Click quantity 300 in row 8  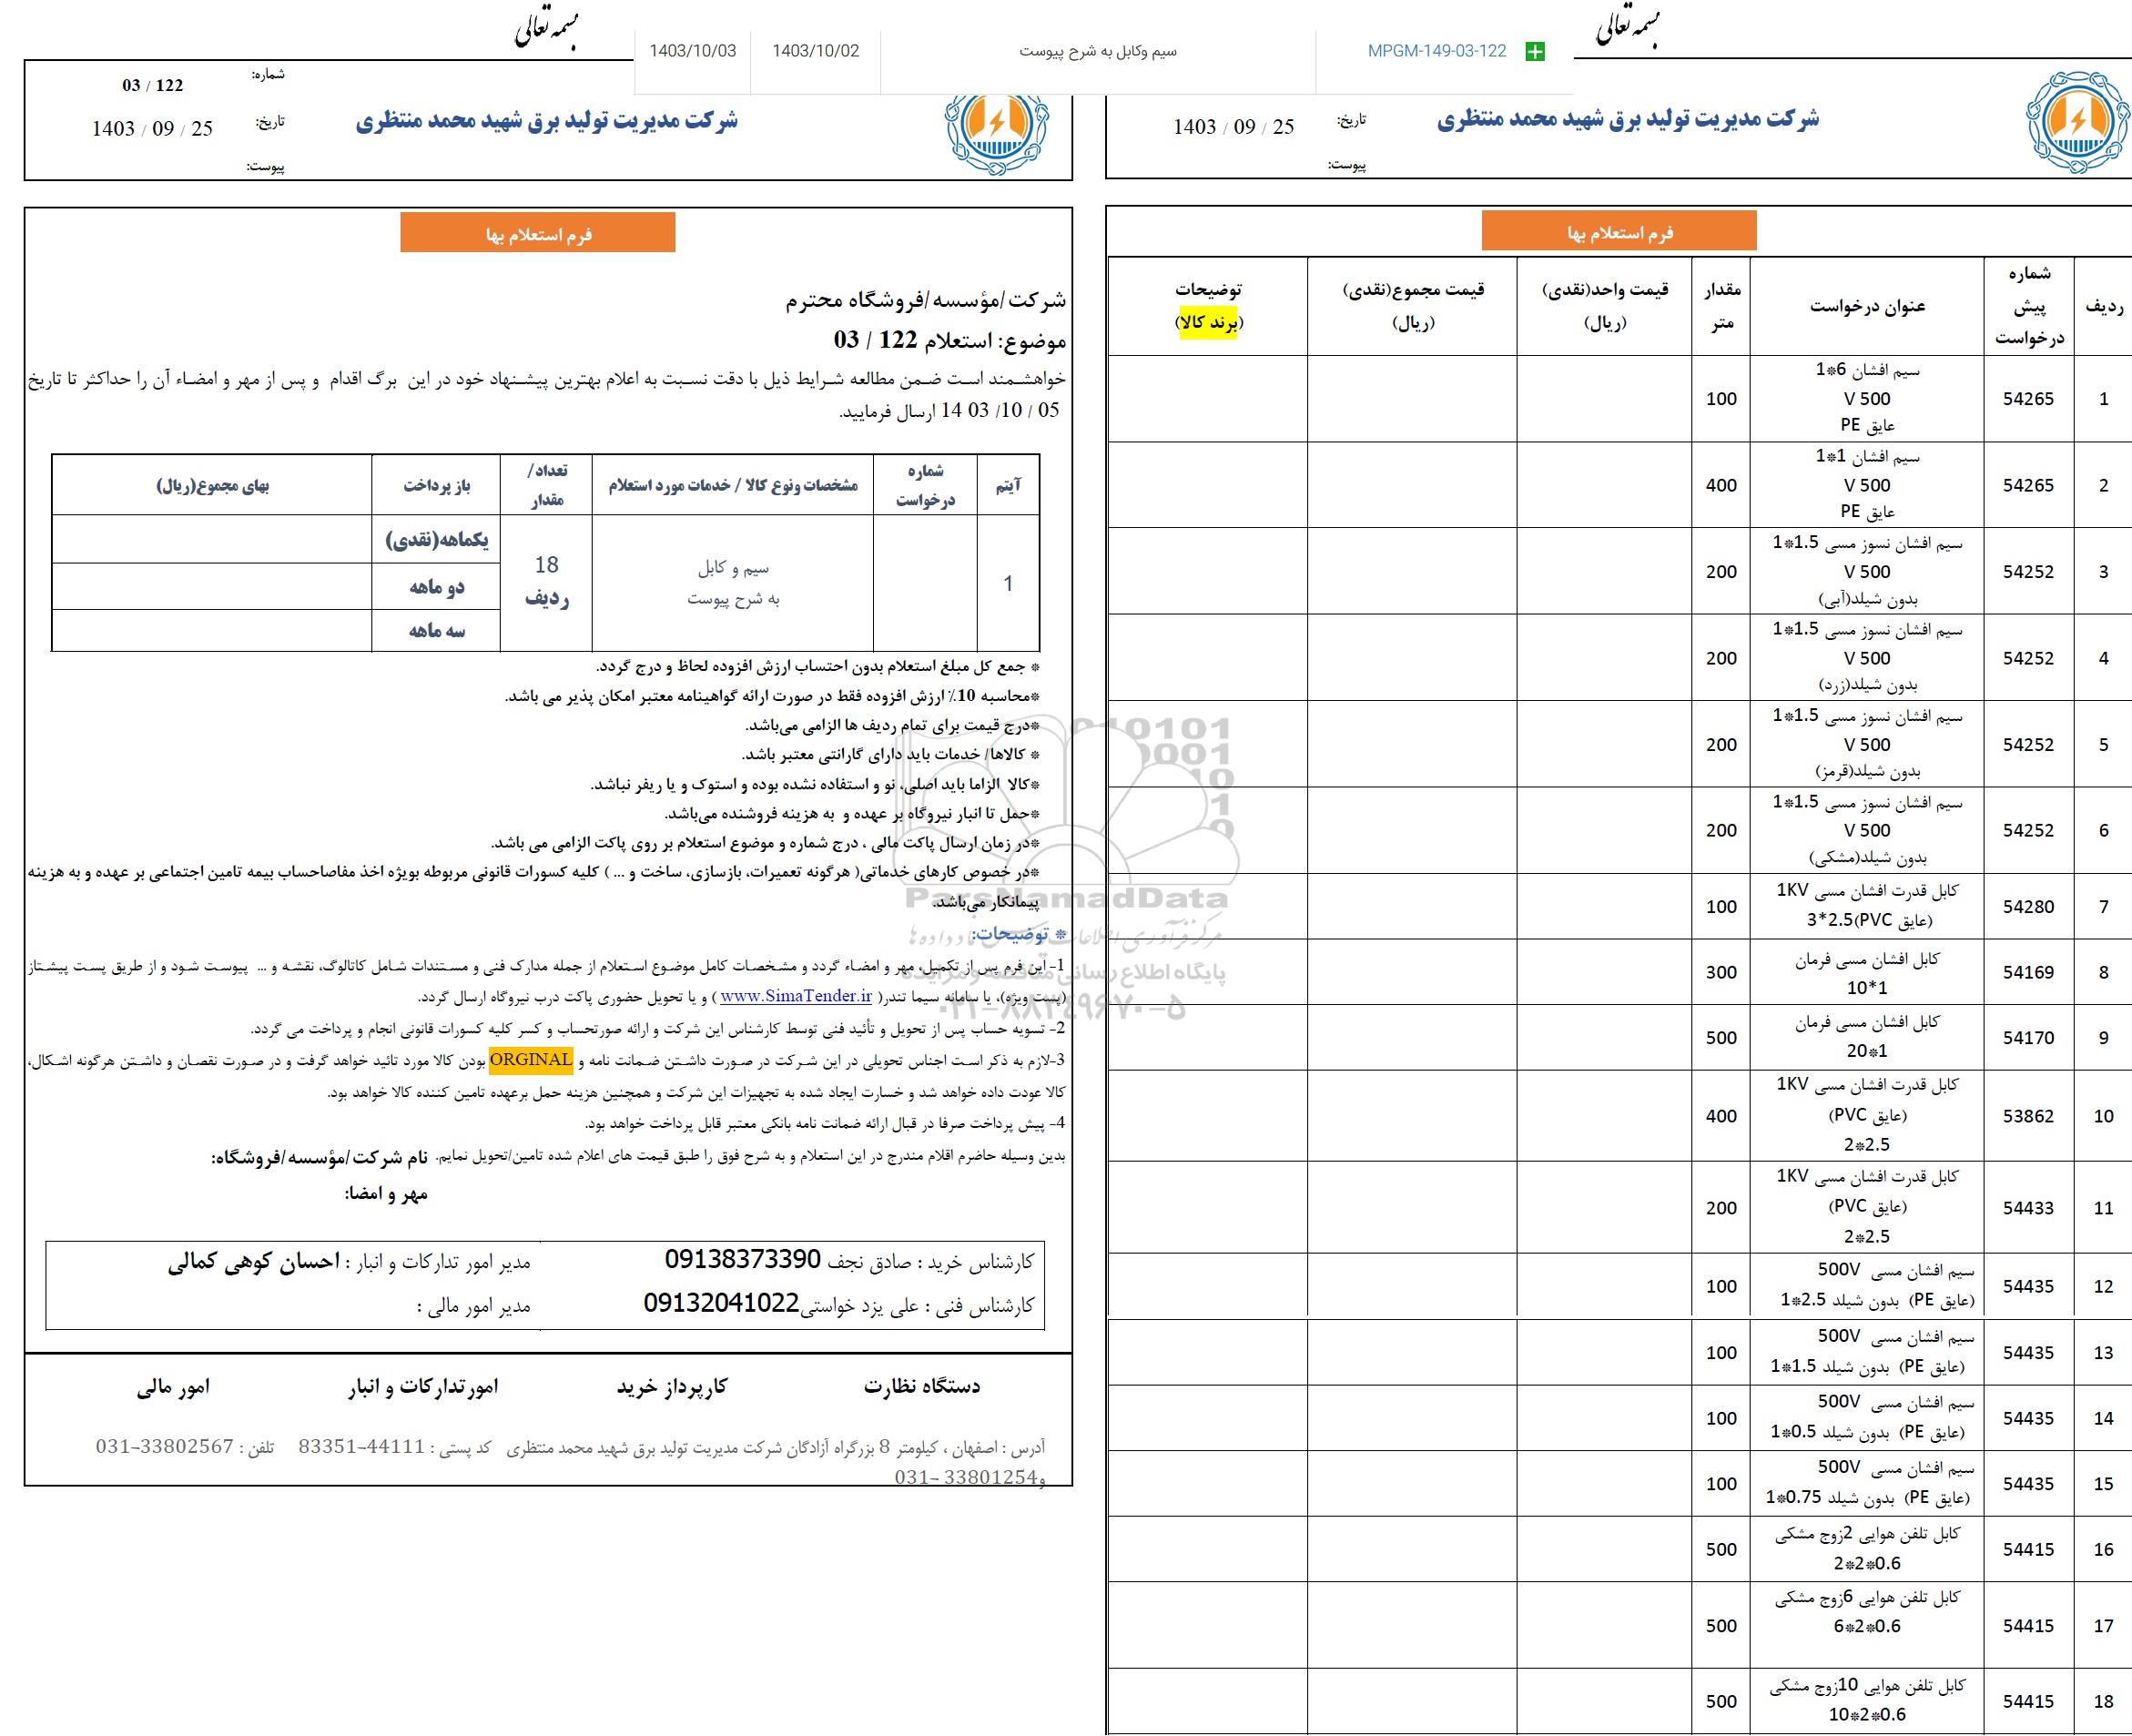tap(1721, 972)
